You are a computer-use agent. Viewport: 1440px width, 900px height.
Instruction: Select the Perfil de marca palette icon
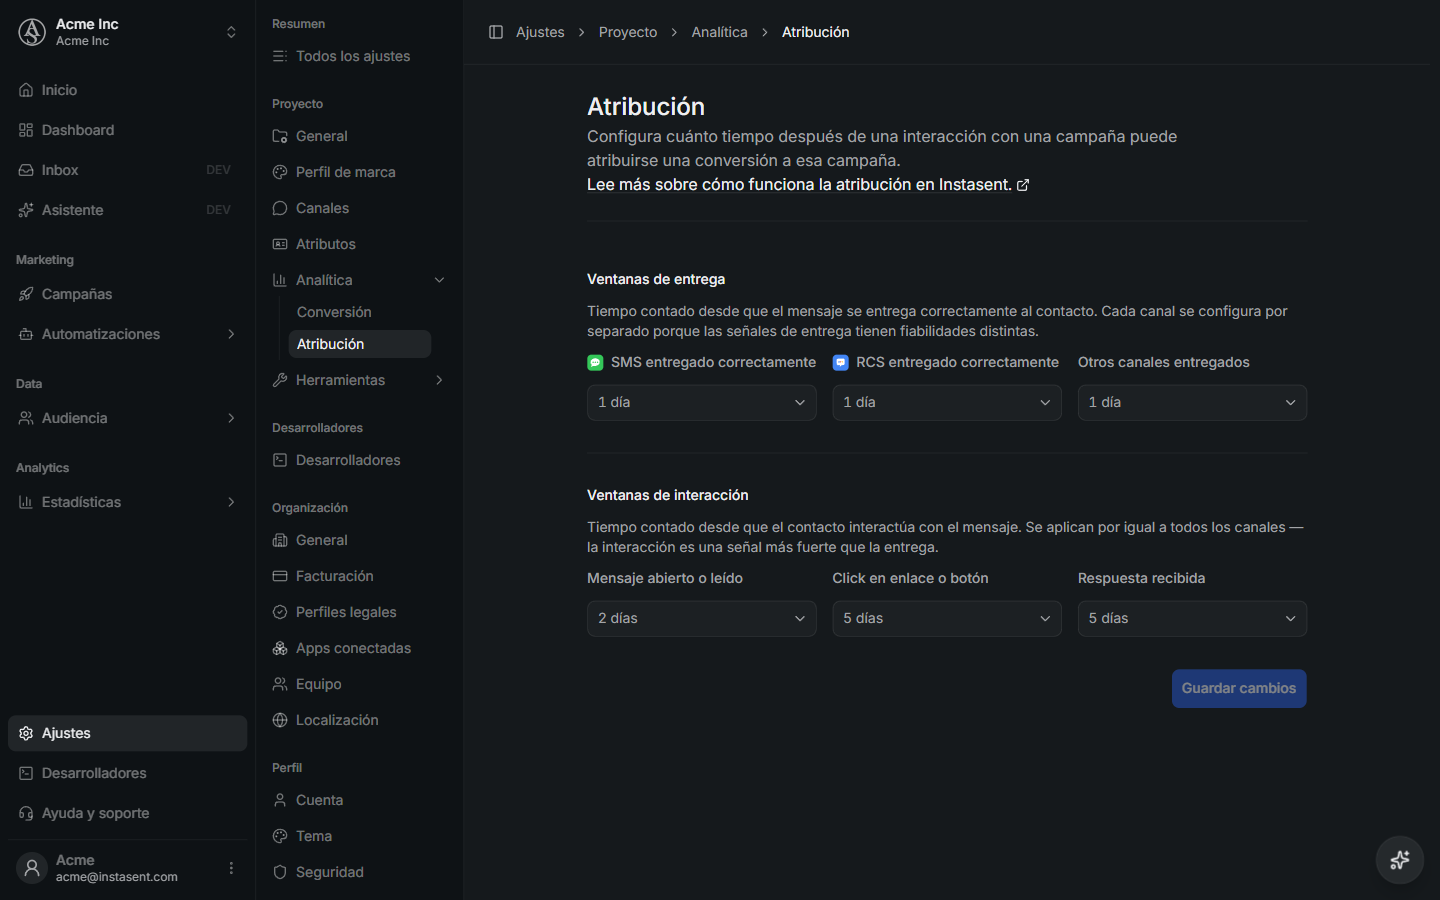[280, 172]
